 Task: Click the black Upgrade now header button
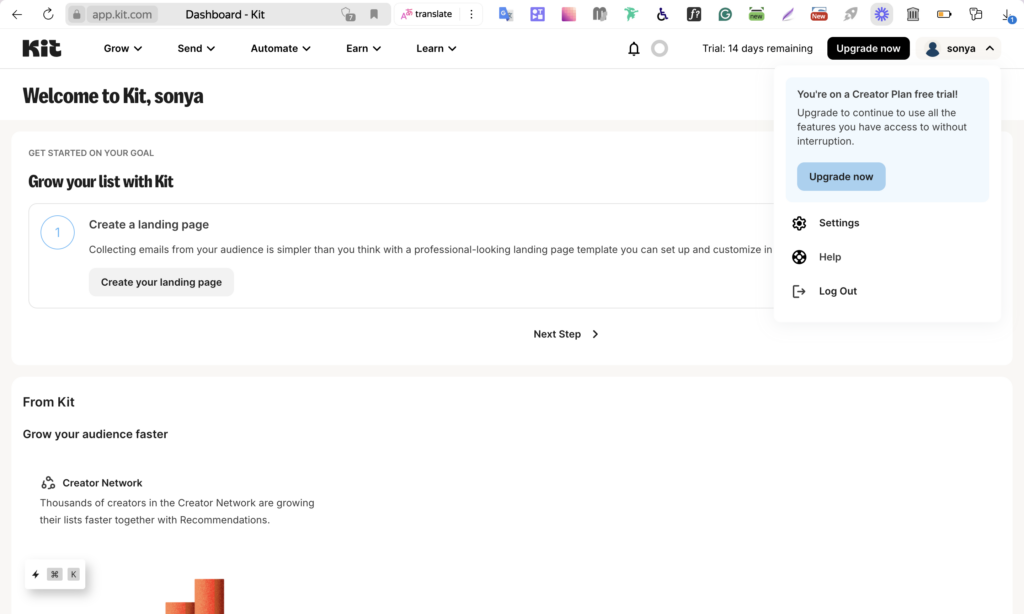tap(868, 48)
